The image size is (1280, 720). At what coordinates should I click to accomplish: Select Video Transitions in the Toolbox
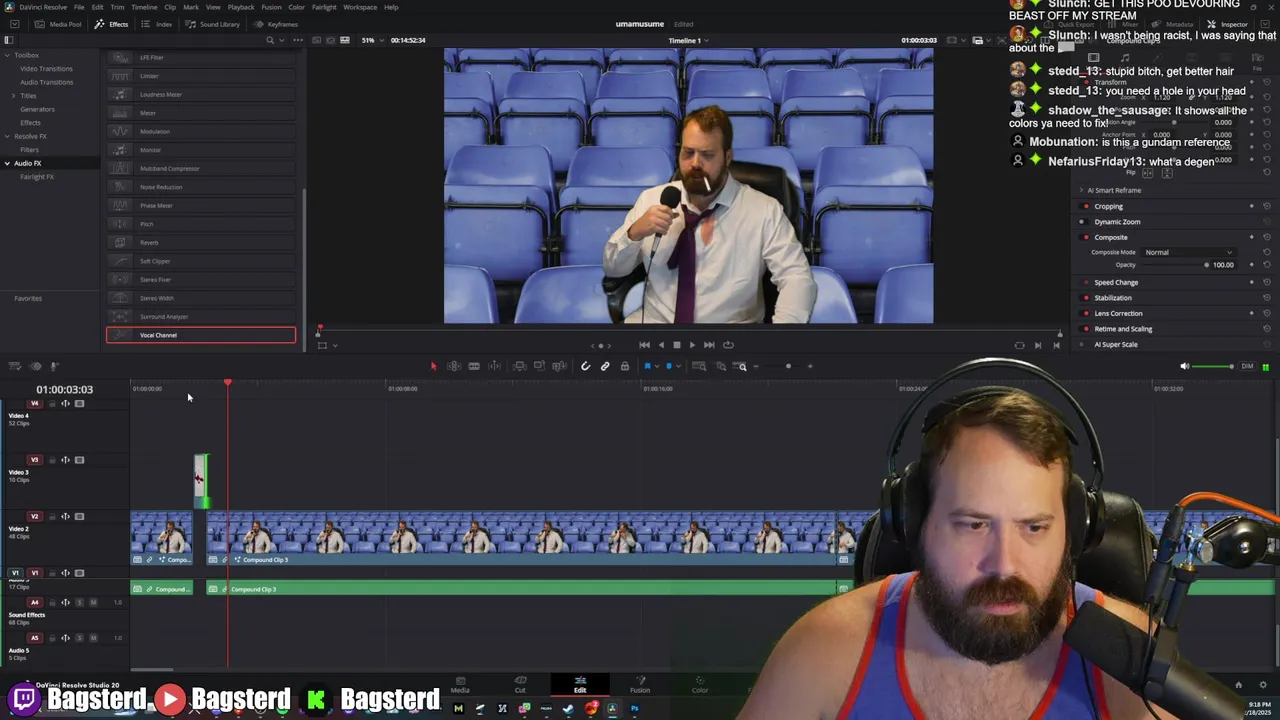(x=47, y=69)
